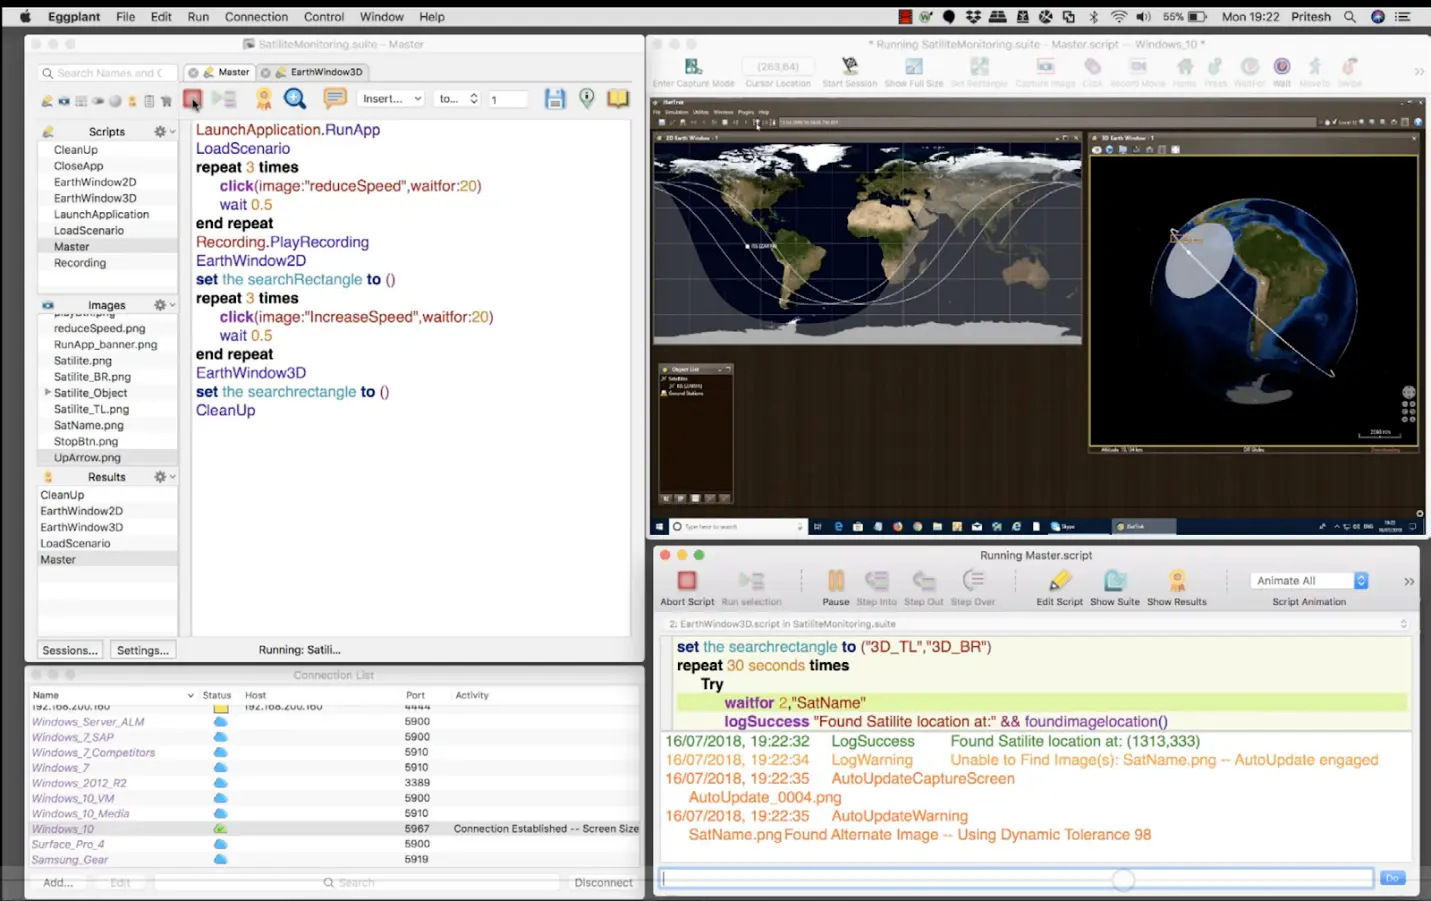This screenshot has height=901, width=1431.
Task: Click the Start Session flag icon
Action: click(849, 67)
